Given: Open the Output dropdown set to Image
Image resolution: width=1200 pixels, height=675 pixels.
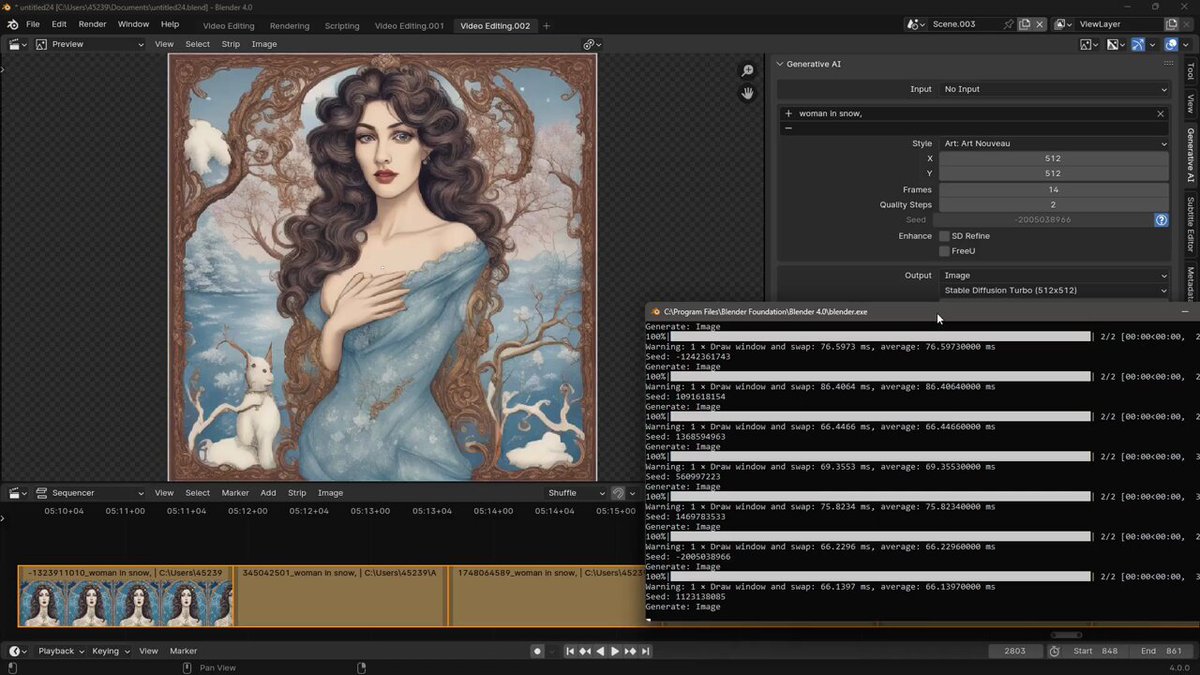Looking at the screenshot, I should pyautogui.click(x=1054, y=275).
